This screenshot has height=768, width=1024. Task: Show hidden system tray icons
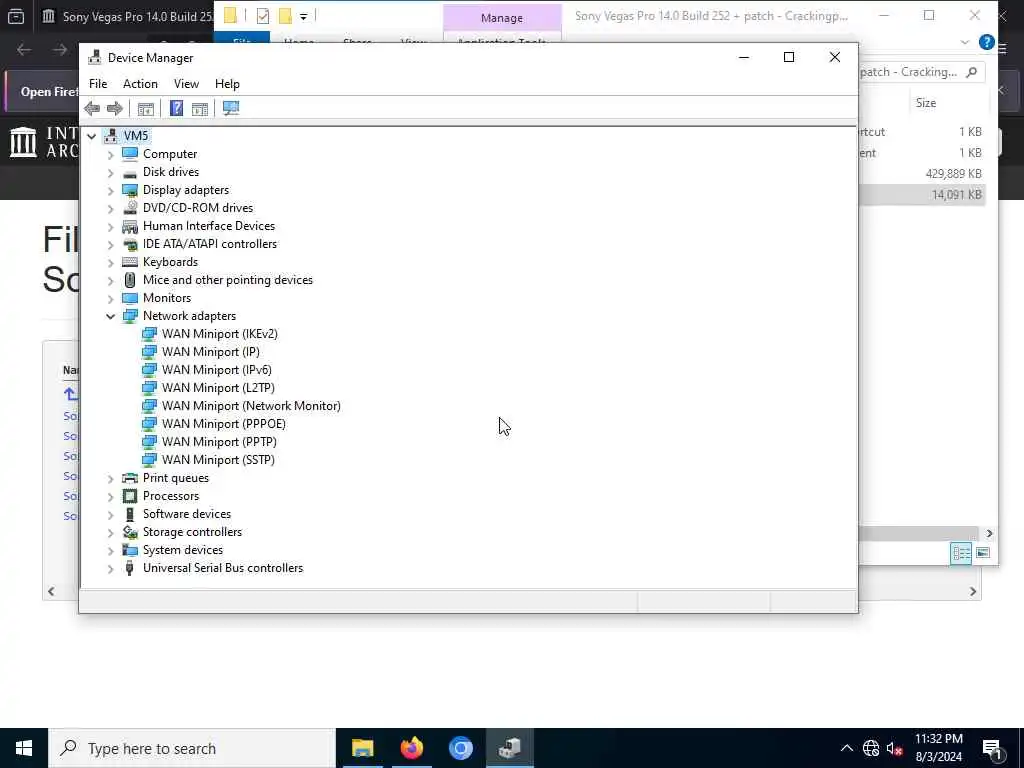846,748
